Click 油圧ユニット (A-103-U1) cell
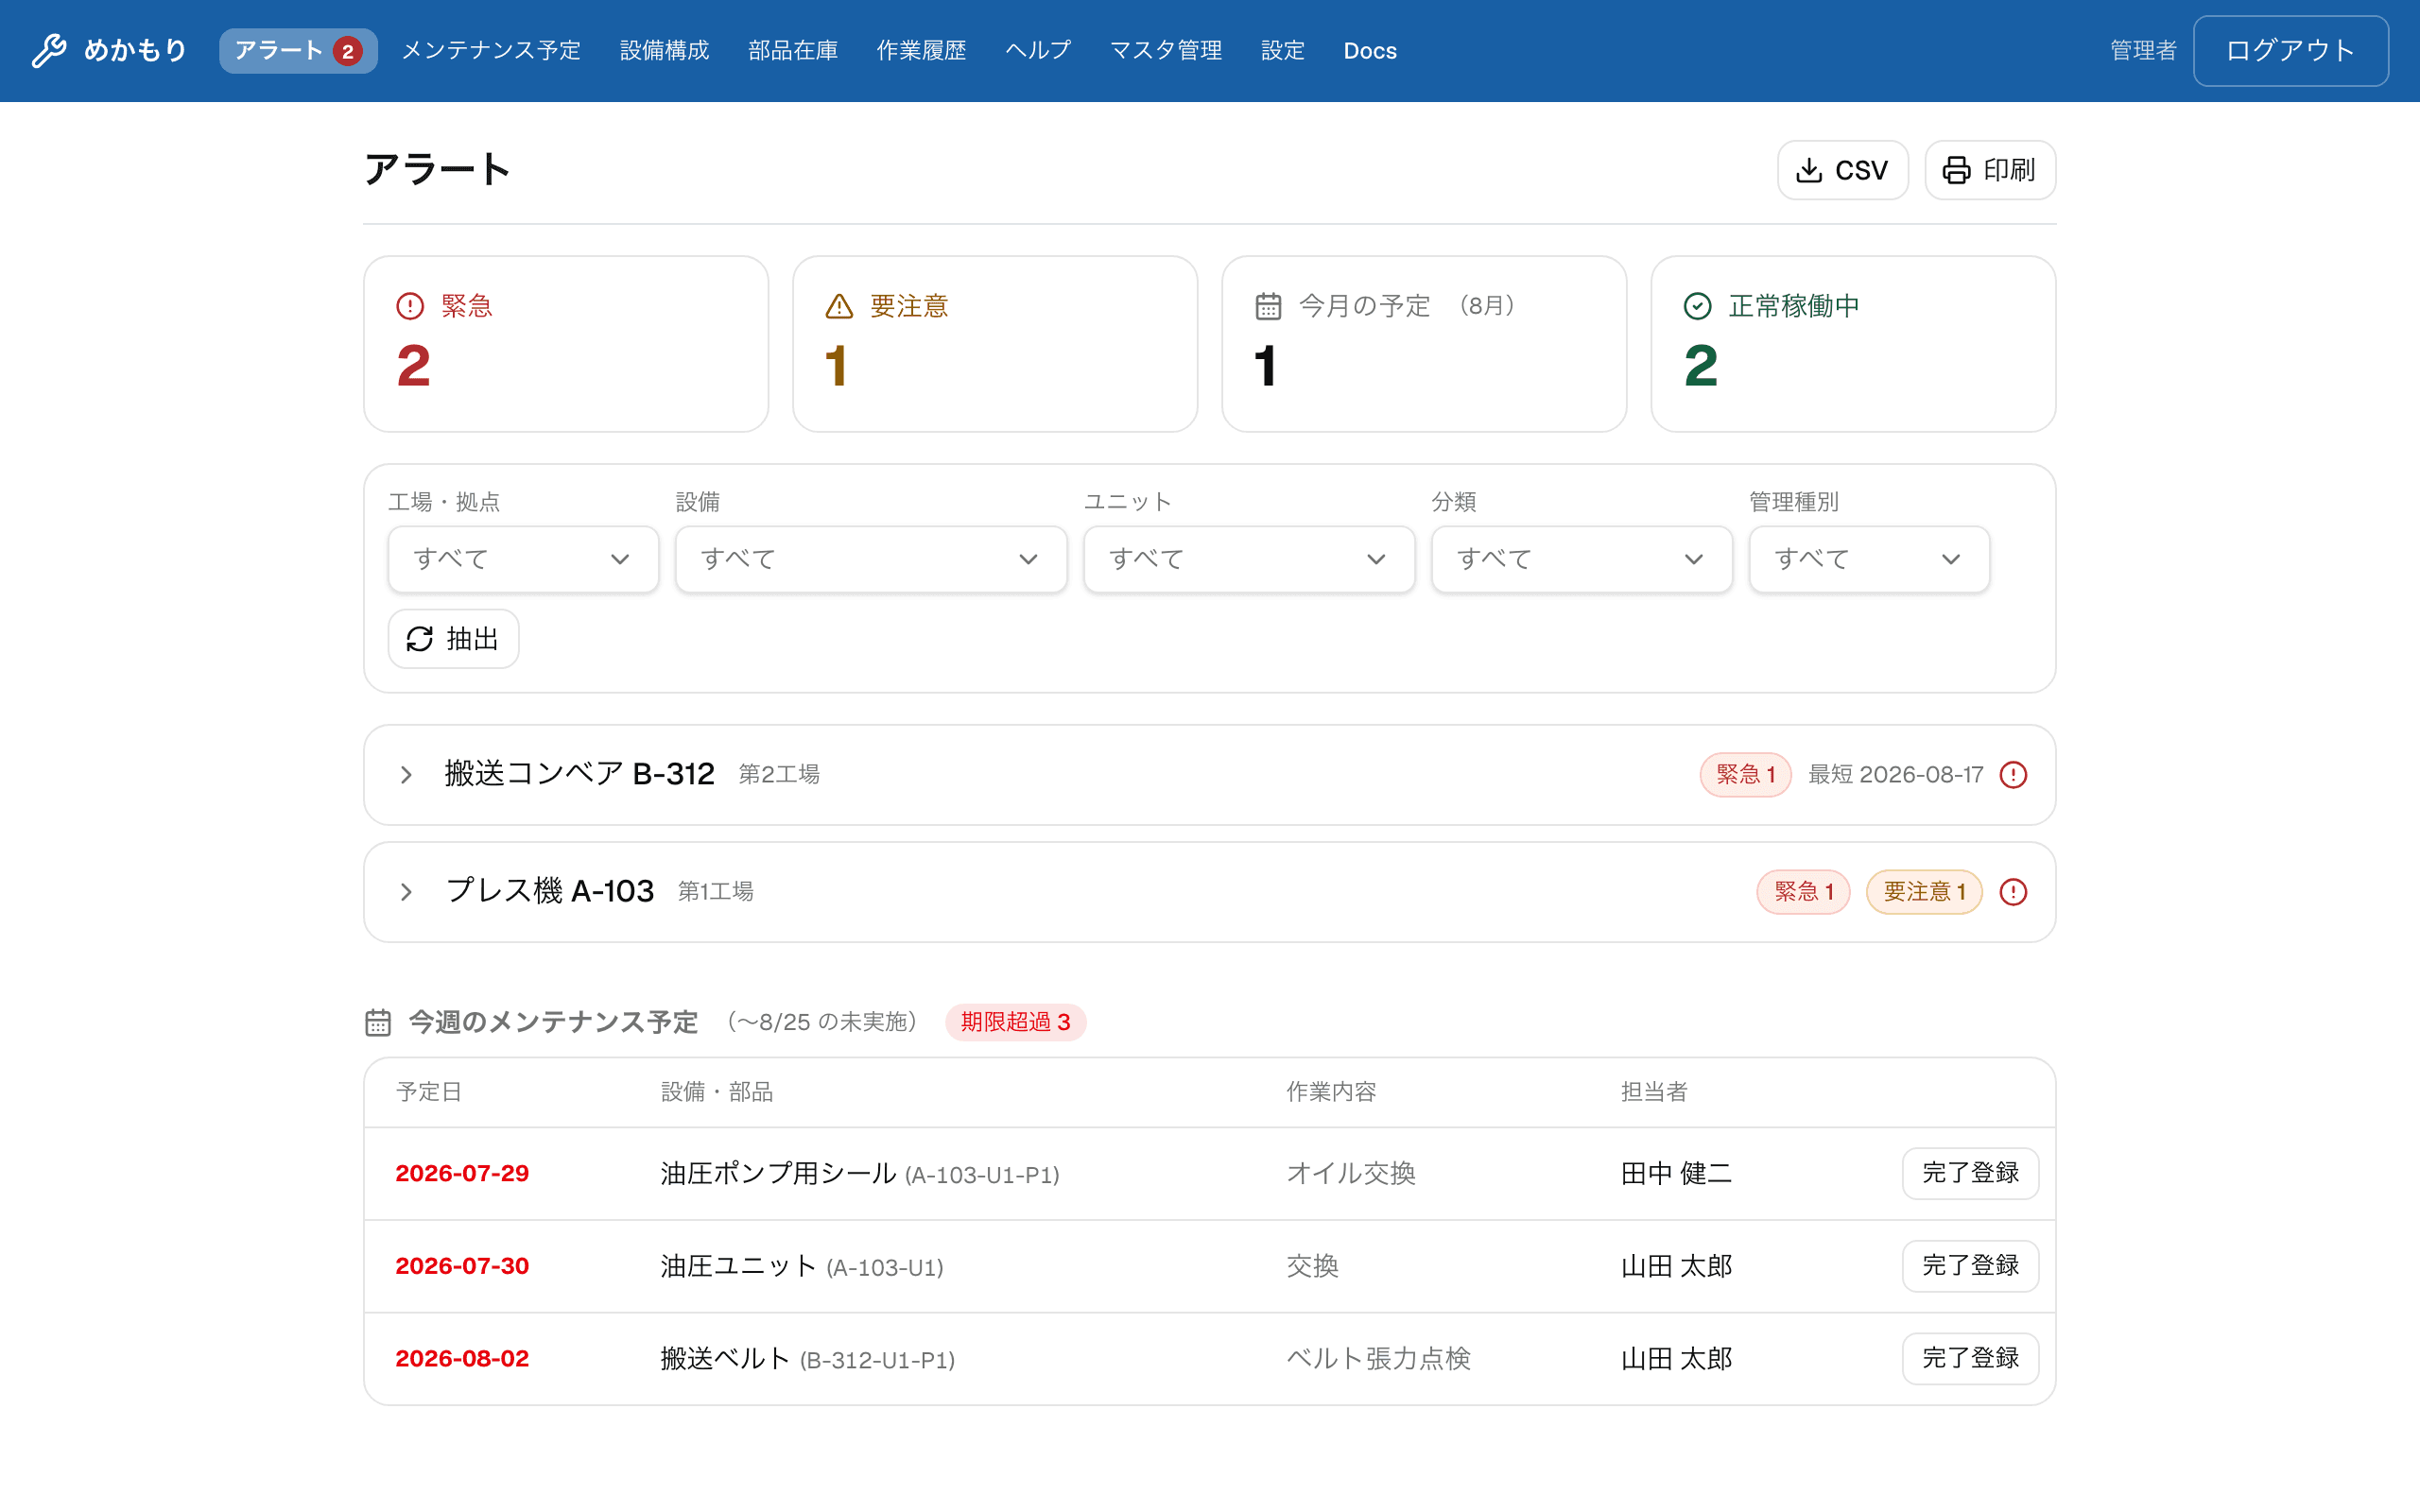The height and width of the screenshot is (1512, 2420). coord(802,1267)
